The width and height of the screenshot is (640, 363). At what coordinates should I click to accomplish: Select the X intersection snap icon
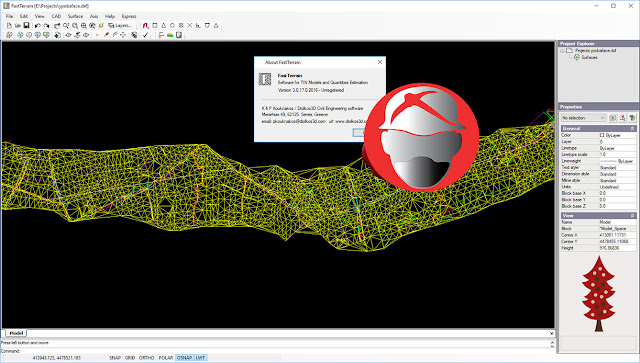point(190,25)
